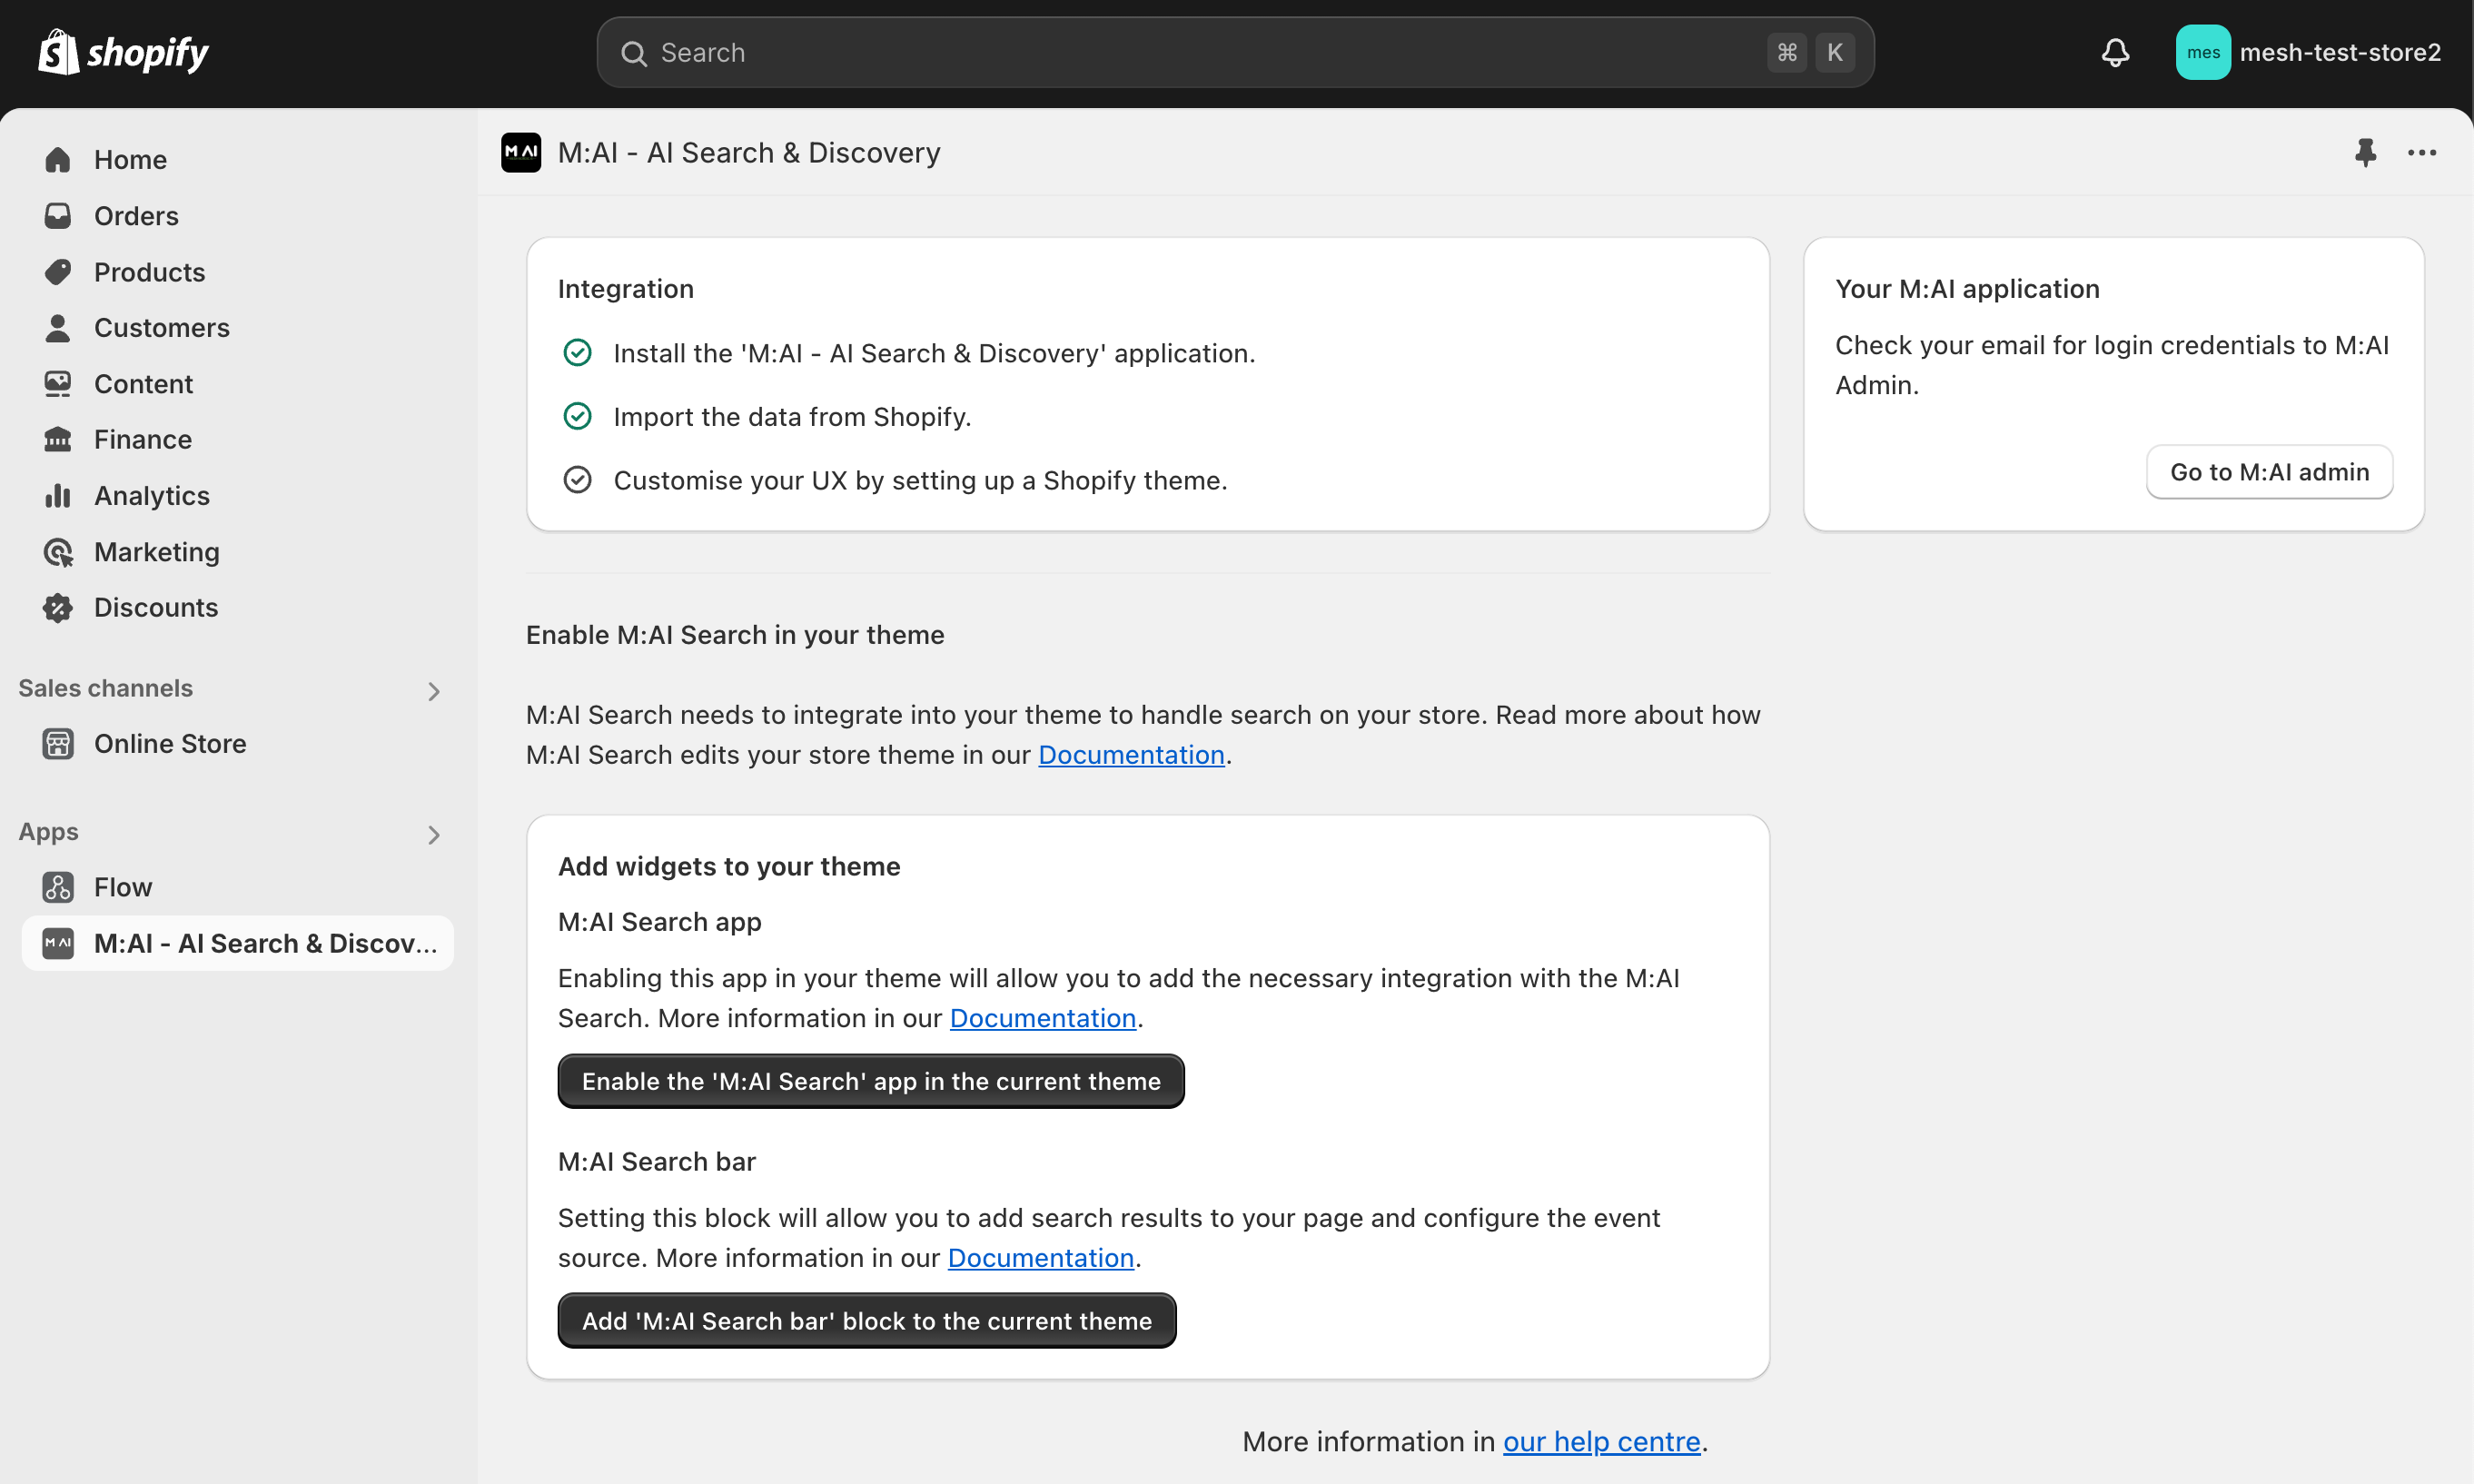Viewport: 2474px width, 1484px height.
Task: Click 'Enable M:AI Search in your theme' heading
Action: [x=735, y=636]
